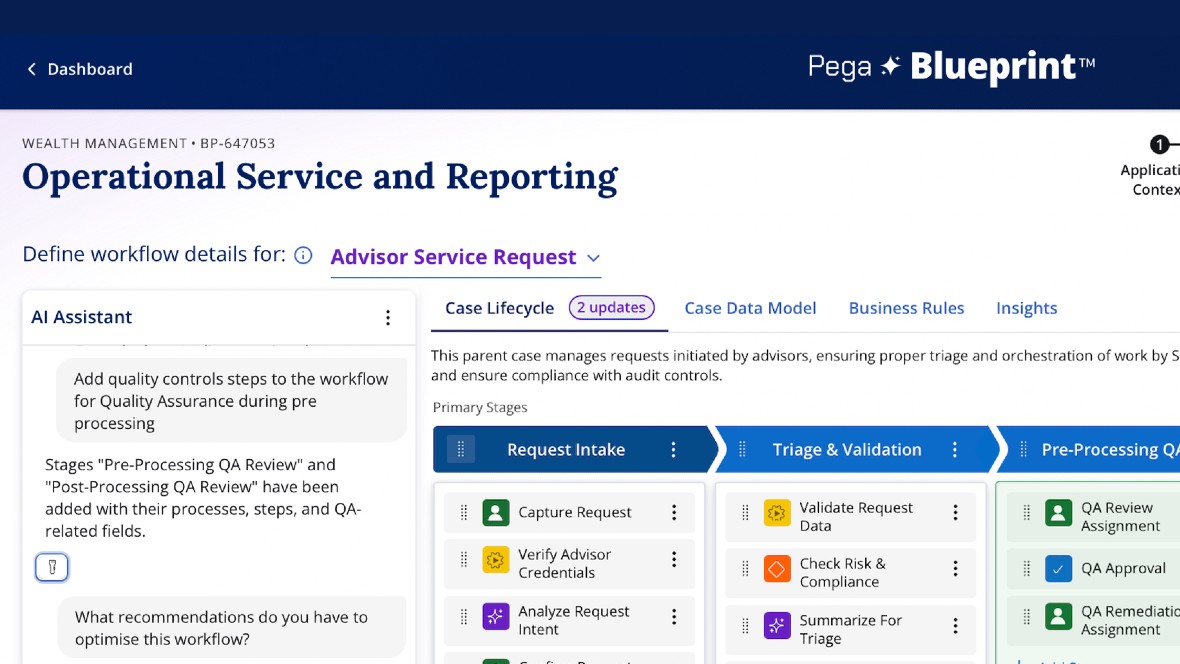Viewport: 1180px width, 664px height.
Task: Switch to the Case Data Model tab
Action: [750, 308]
